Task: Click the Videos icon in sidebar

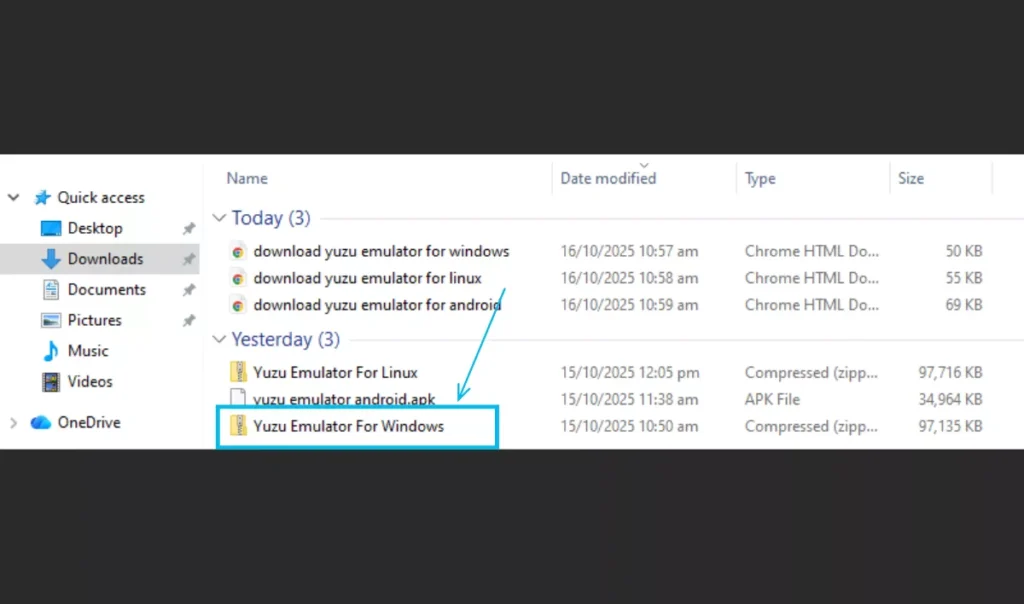Action: tap(51, 382)
